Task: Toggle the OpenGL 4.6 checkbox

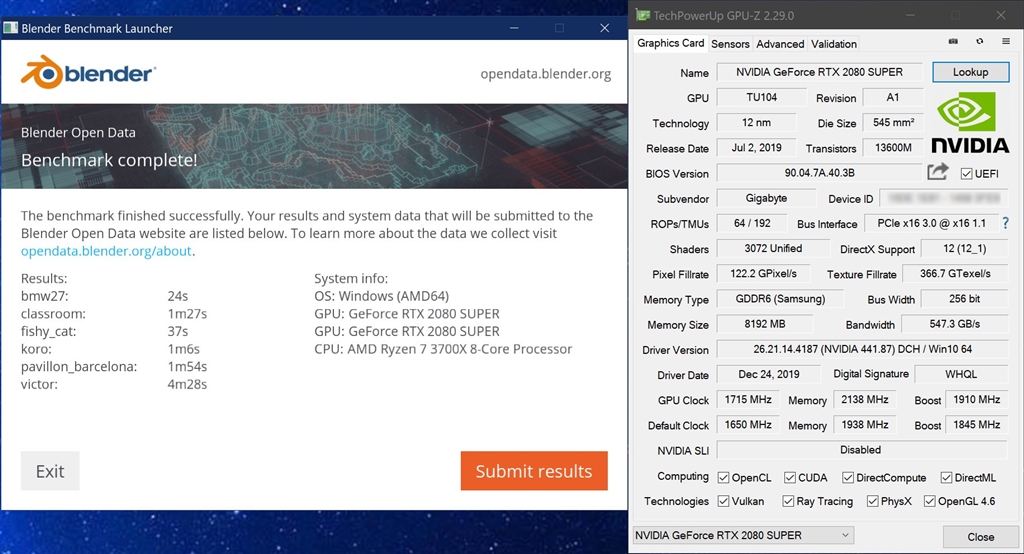Action: pyautogui.click(x=929, y=501)
